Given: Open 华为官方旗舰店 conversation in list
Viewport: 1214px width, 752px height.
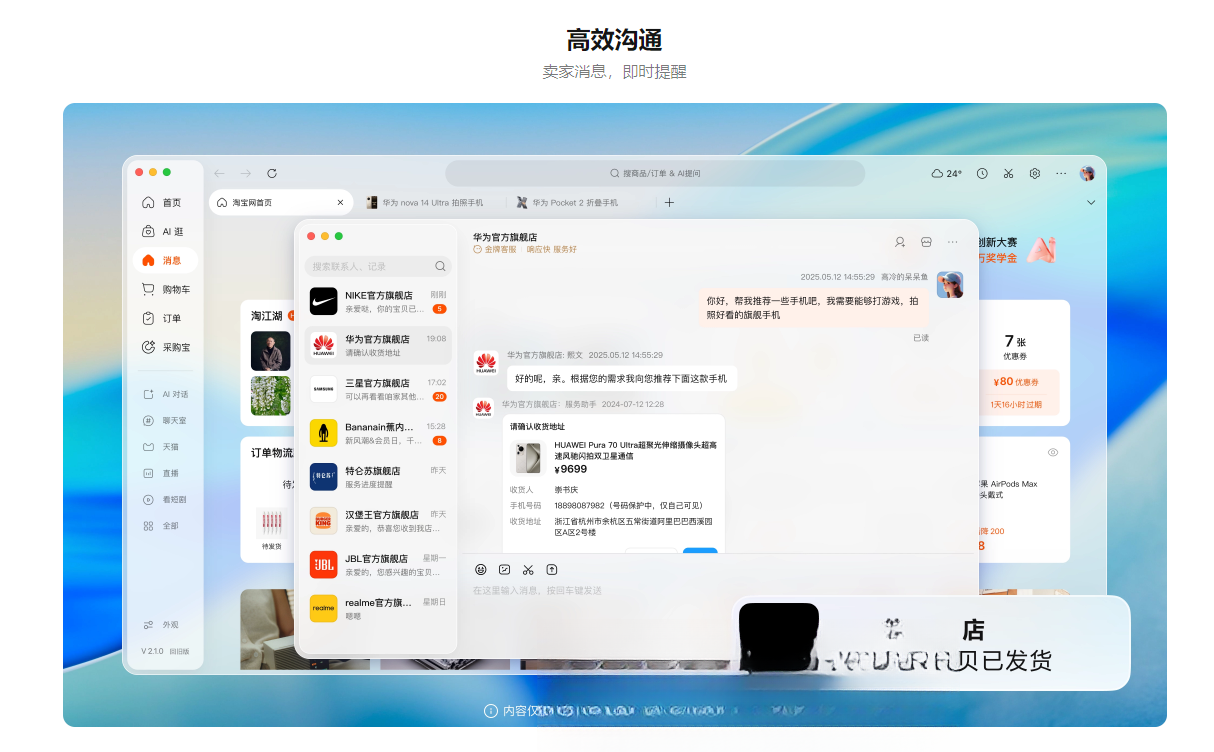Looking at the screenshot, I should pos(378,345).
